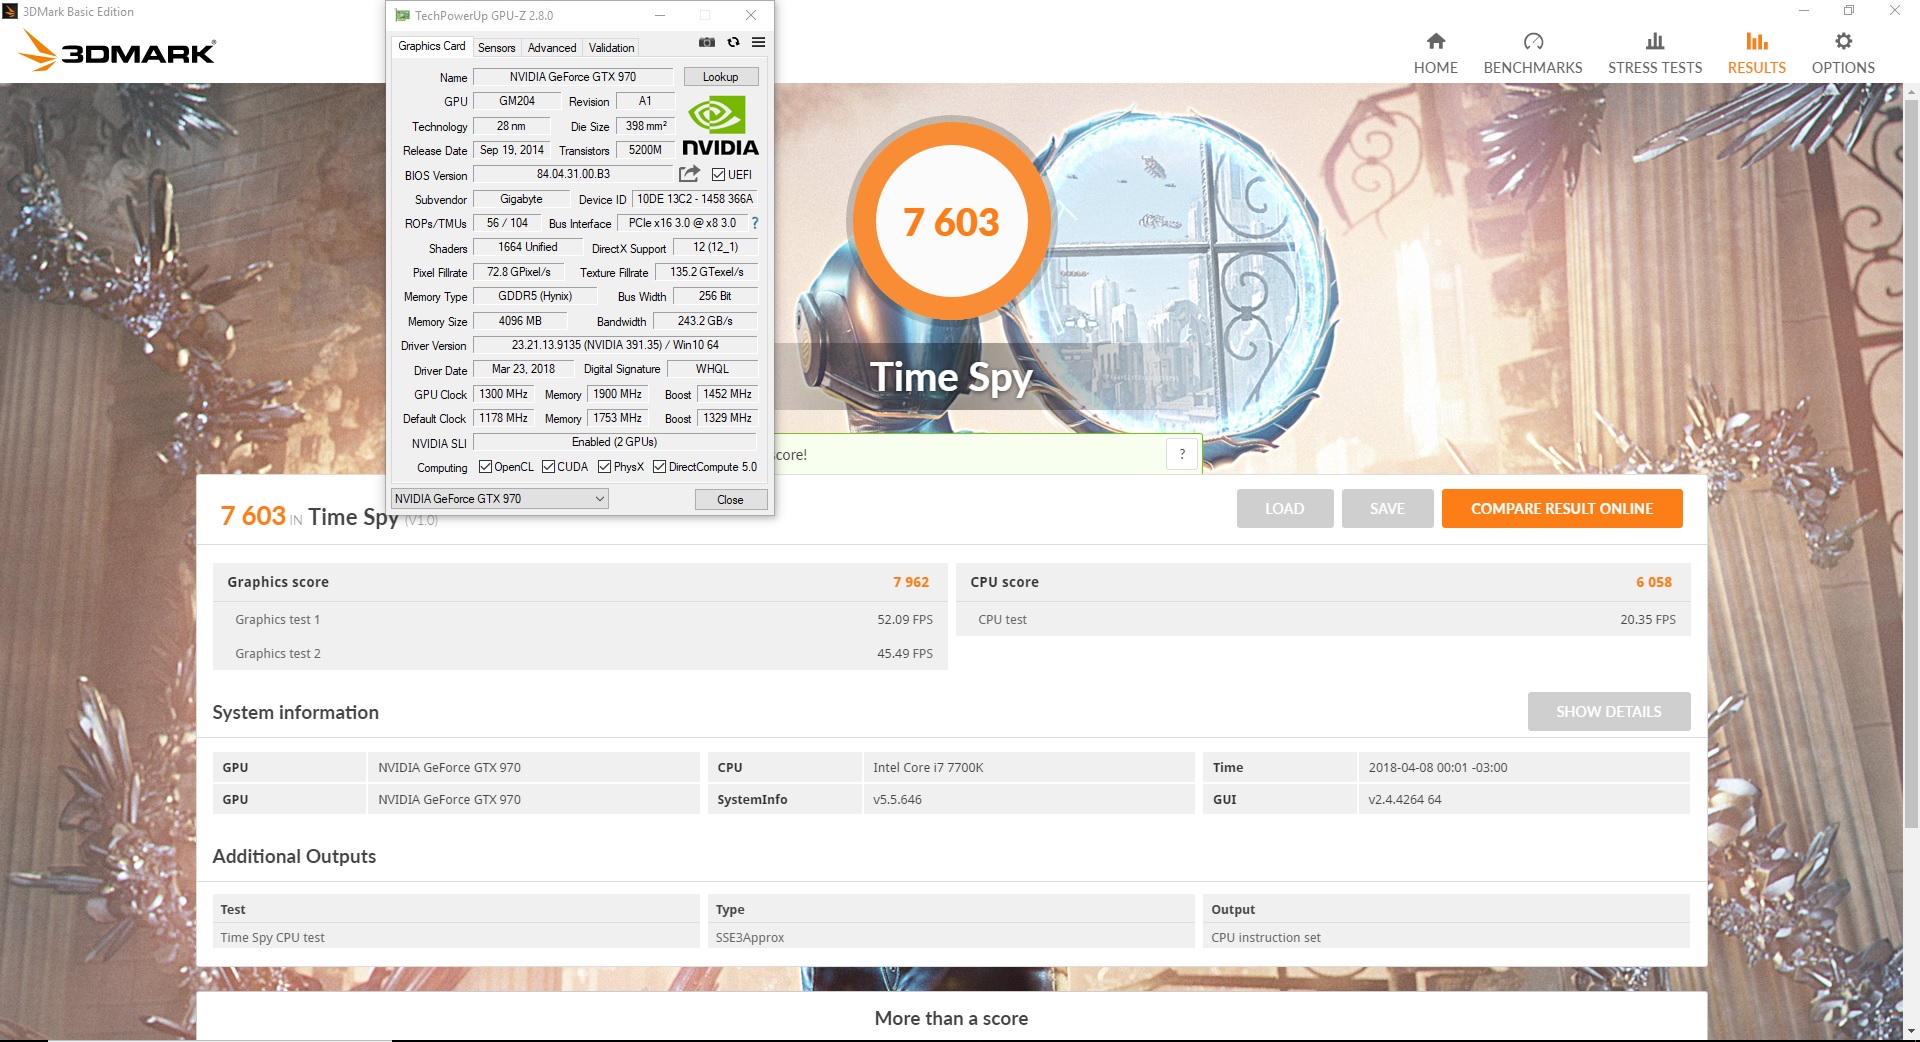The width and height of the screenshot is (1920, 1042).
Task: Click the NVIDIA logo in GPU-Z
Action: coord(720,126)
